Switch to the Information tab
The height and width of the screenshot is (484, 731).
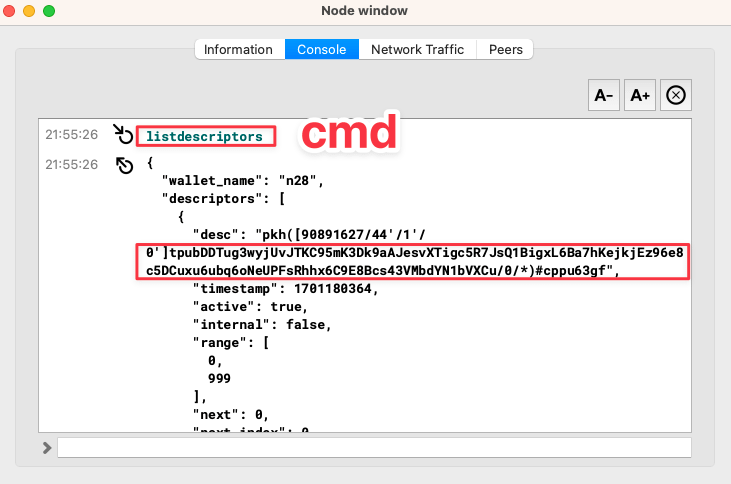click(238, 49)
